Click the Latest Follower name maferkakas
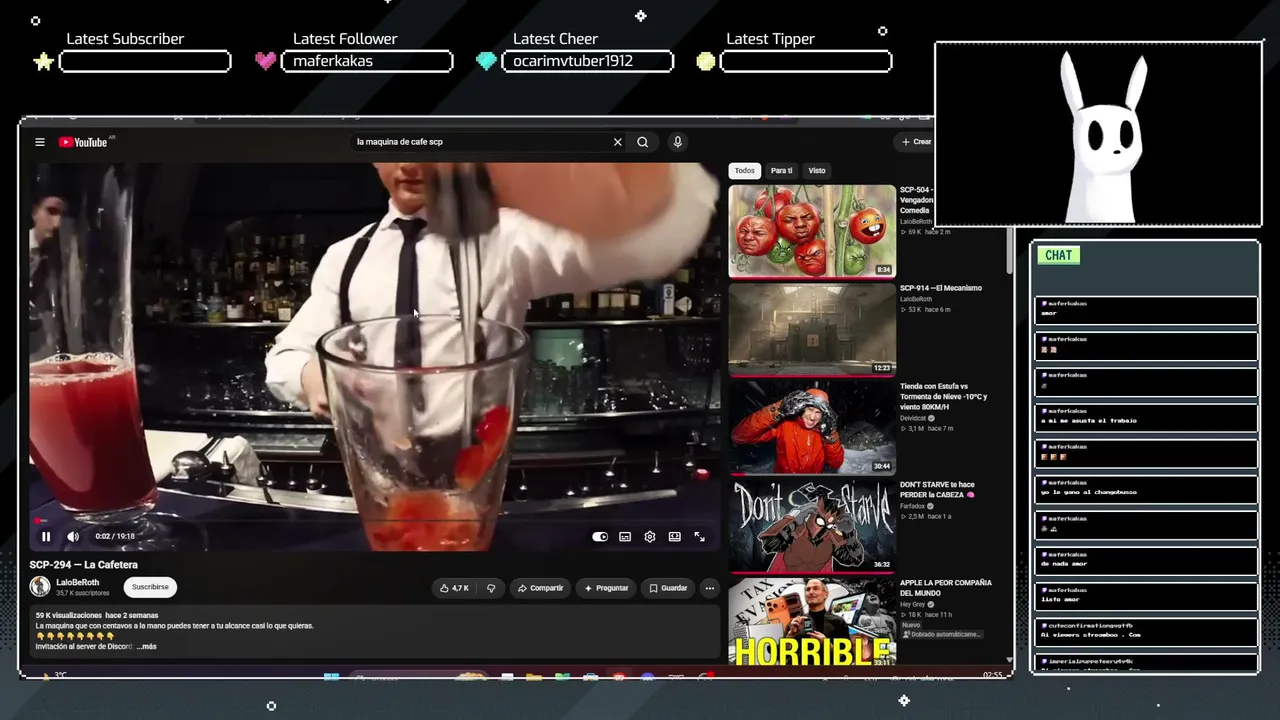The image size is (1280, 720). 333,61
